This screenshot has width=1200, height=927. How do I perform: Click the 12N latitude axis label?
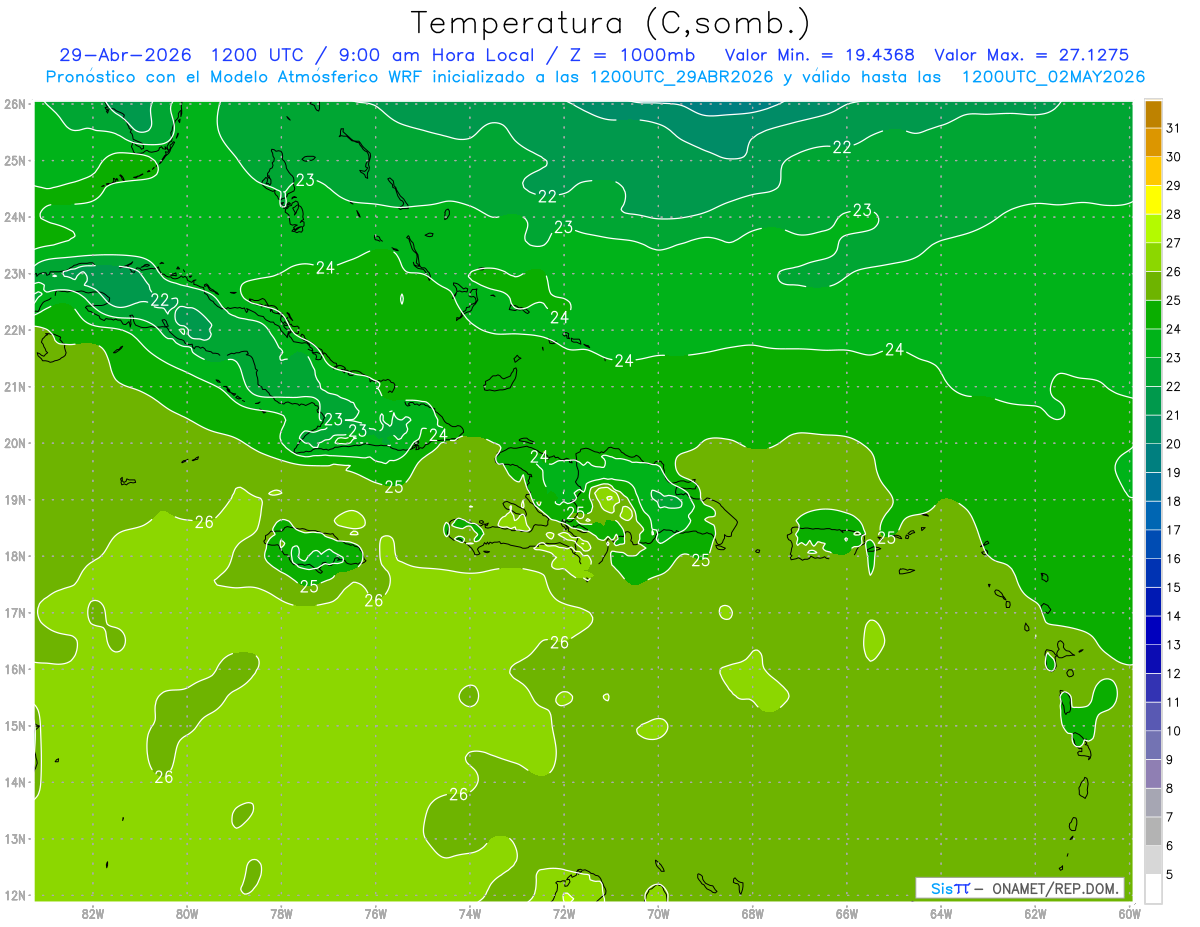[15, 895]
